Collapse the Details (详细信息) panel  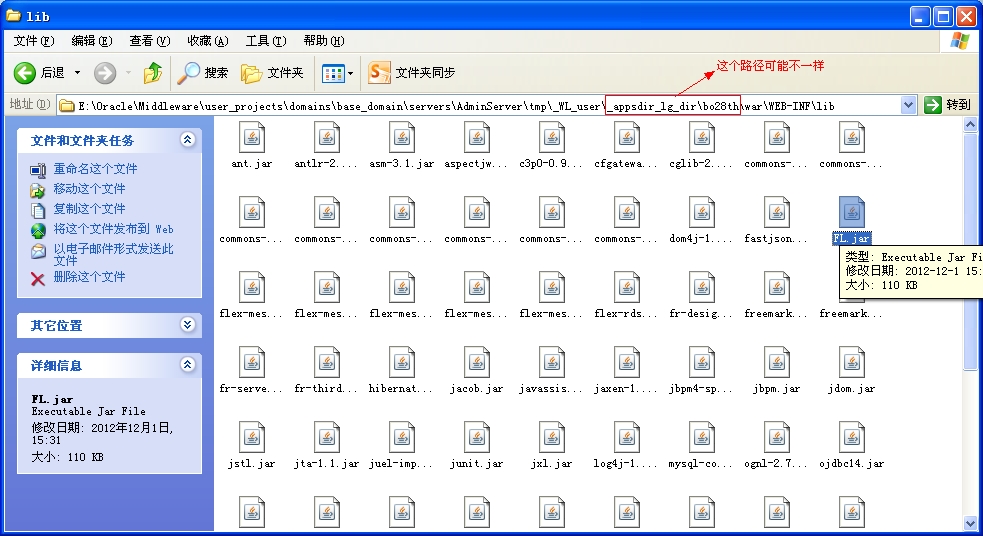187,365
